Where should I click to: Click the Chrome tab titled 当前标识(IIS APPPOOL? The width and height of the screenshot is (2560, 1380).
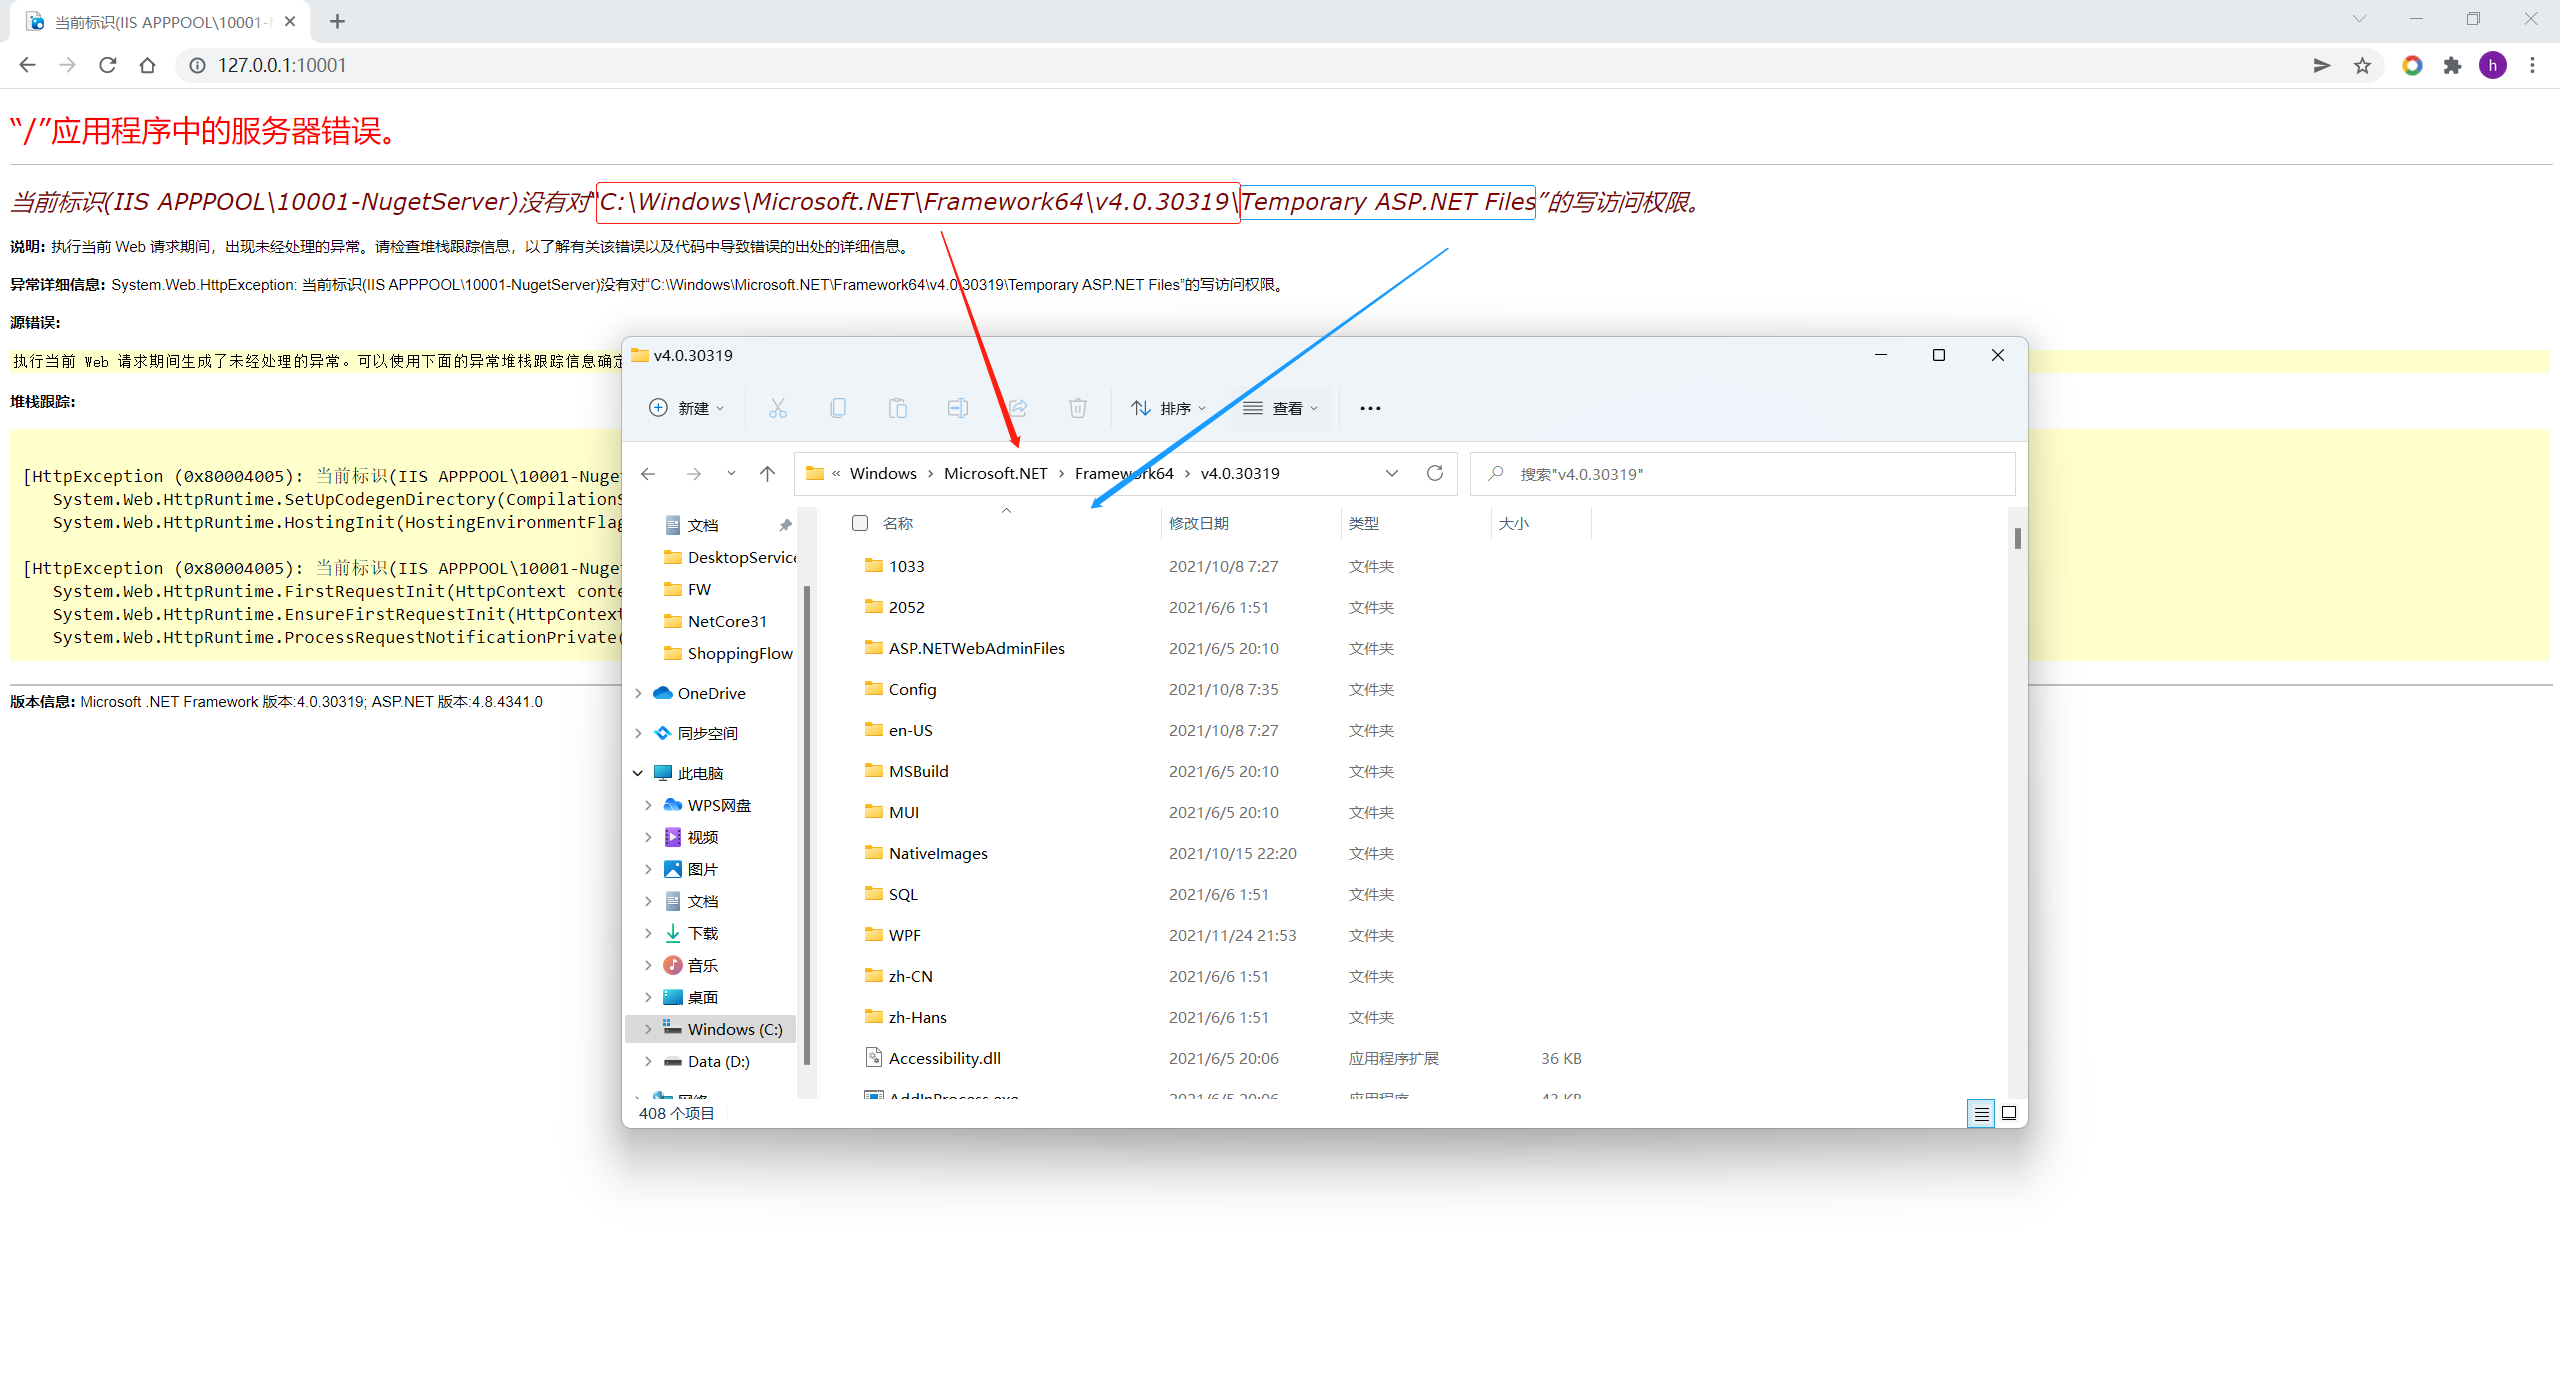[160, 22]
